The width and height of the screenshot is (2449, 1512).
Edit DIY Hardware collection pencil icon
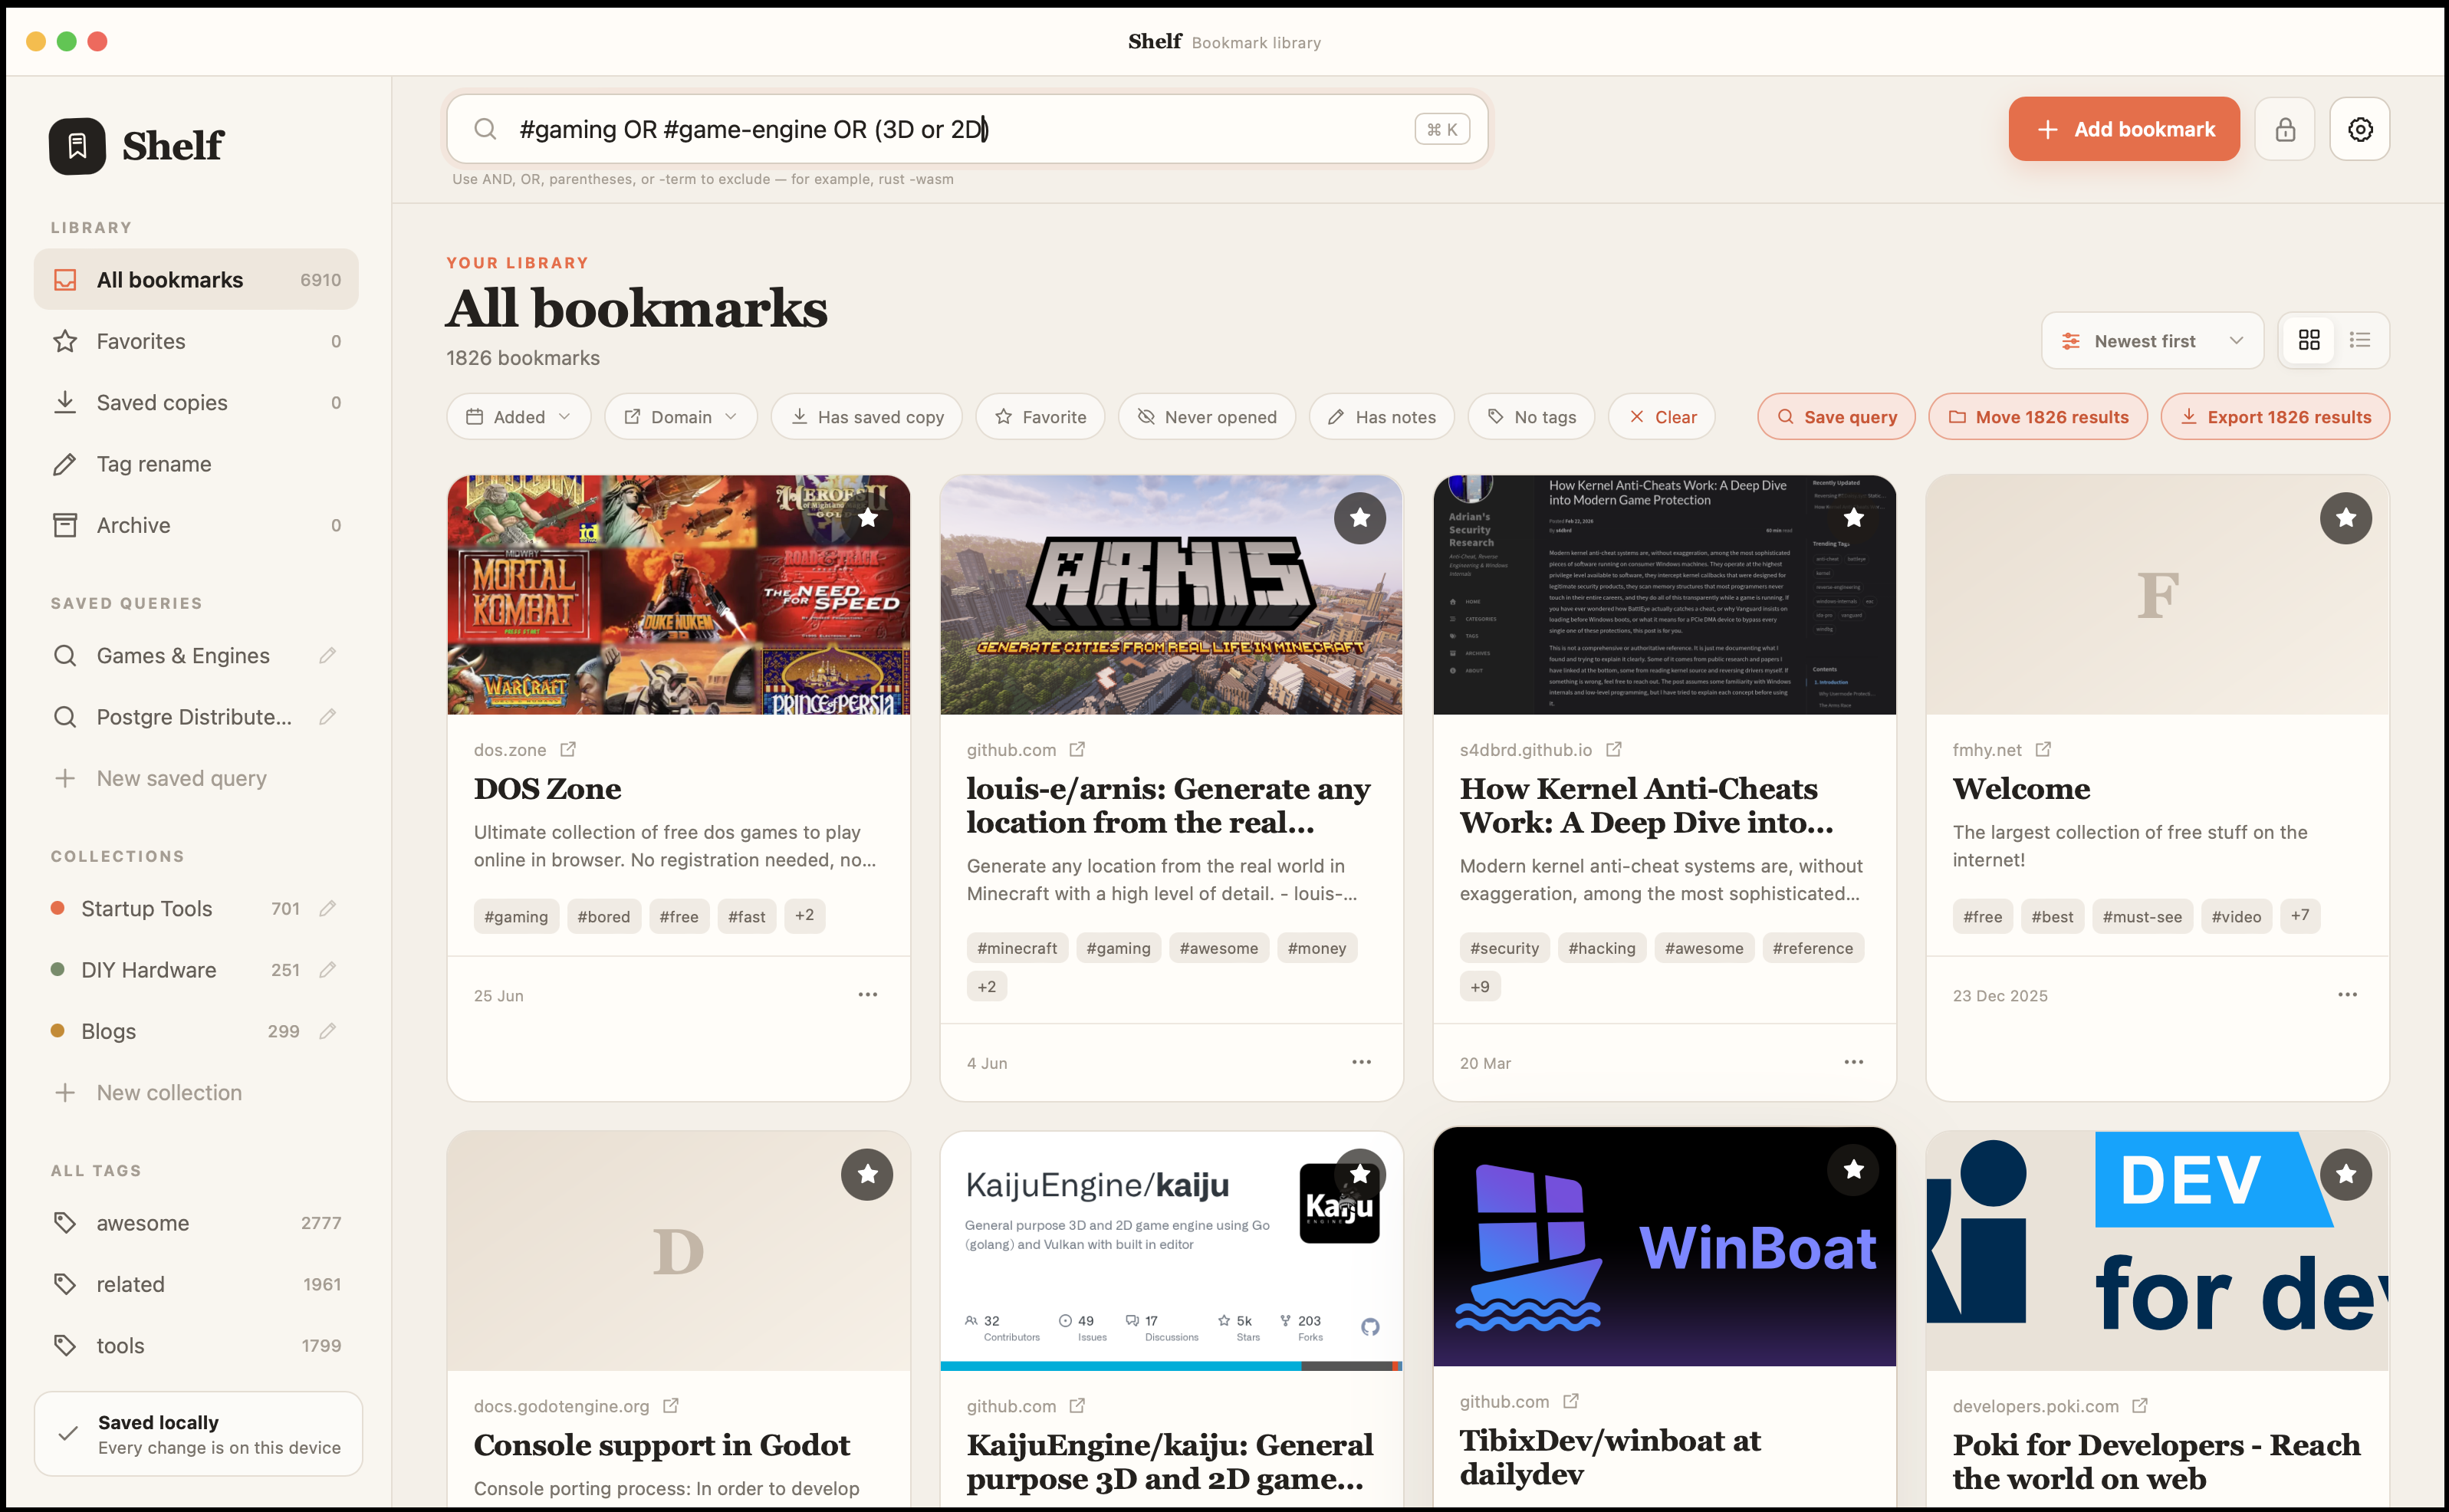pos(327,970)
